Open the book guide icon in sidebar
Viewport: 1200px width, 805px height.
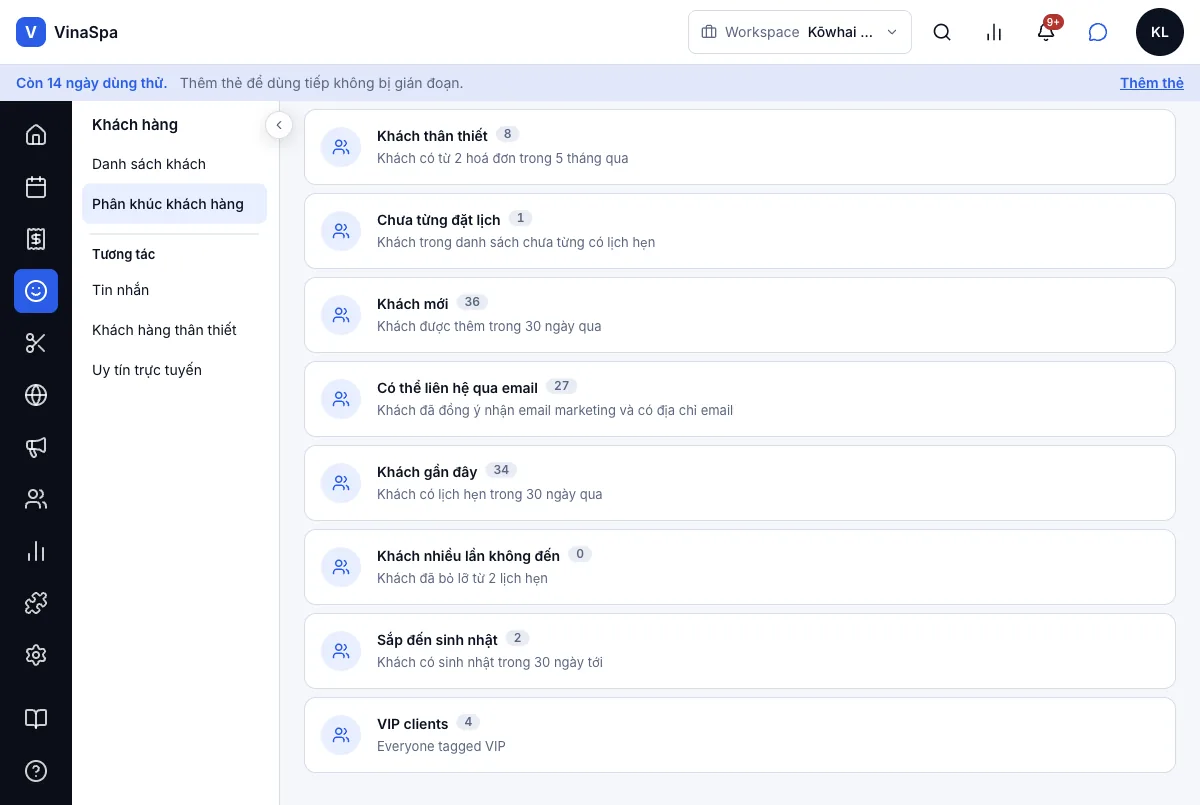click(x=36, y=719)
